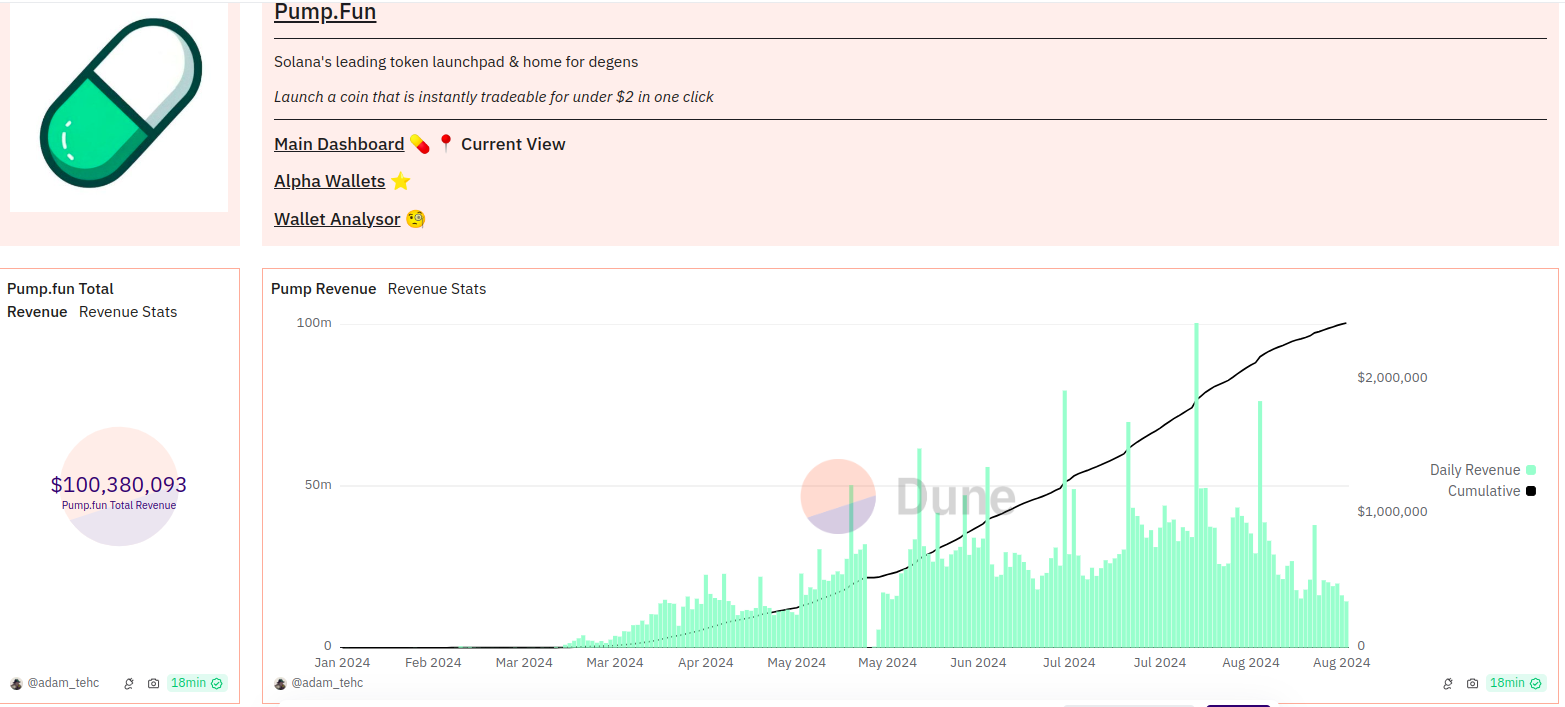Click the 'Pump.fun Total Revenue' counter caption
The image size is (1565, 707).
(119, 505)
